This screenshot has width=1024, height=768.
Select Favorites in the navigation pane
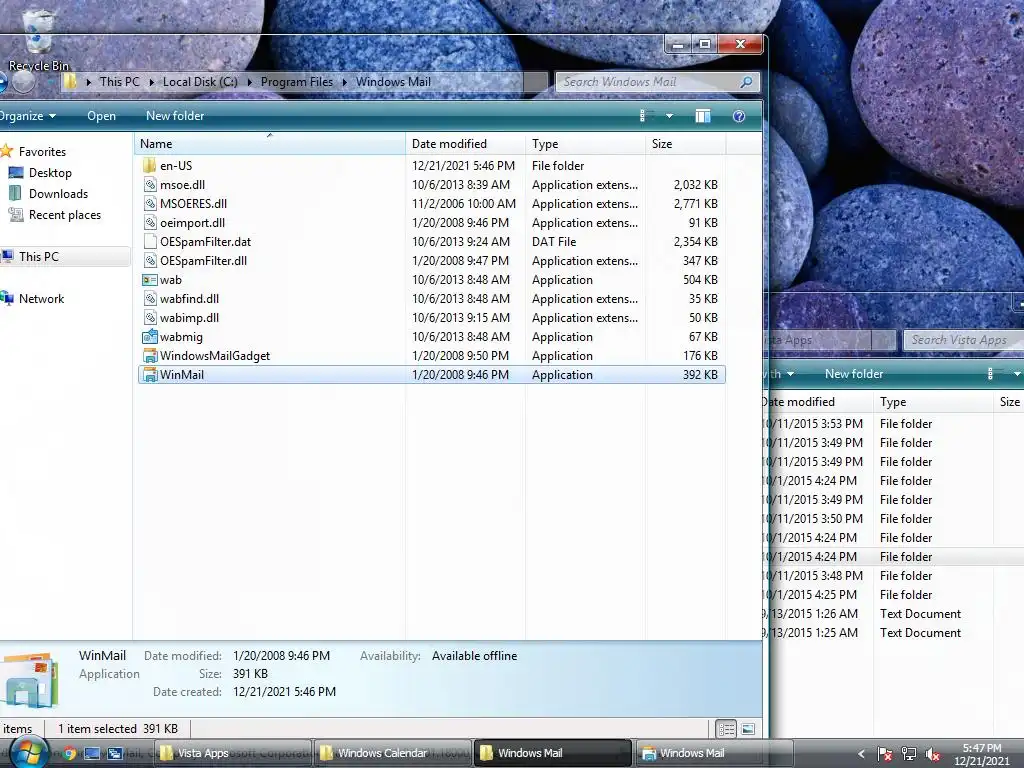[x=42, y=152]
